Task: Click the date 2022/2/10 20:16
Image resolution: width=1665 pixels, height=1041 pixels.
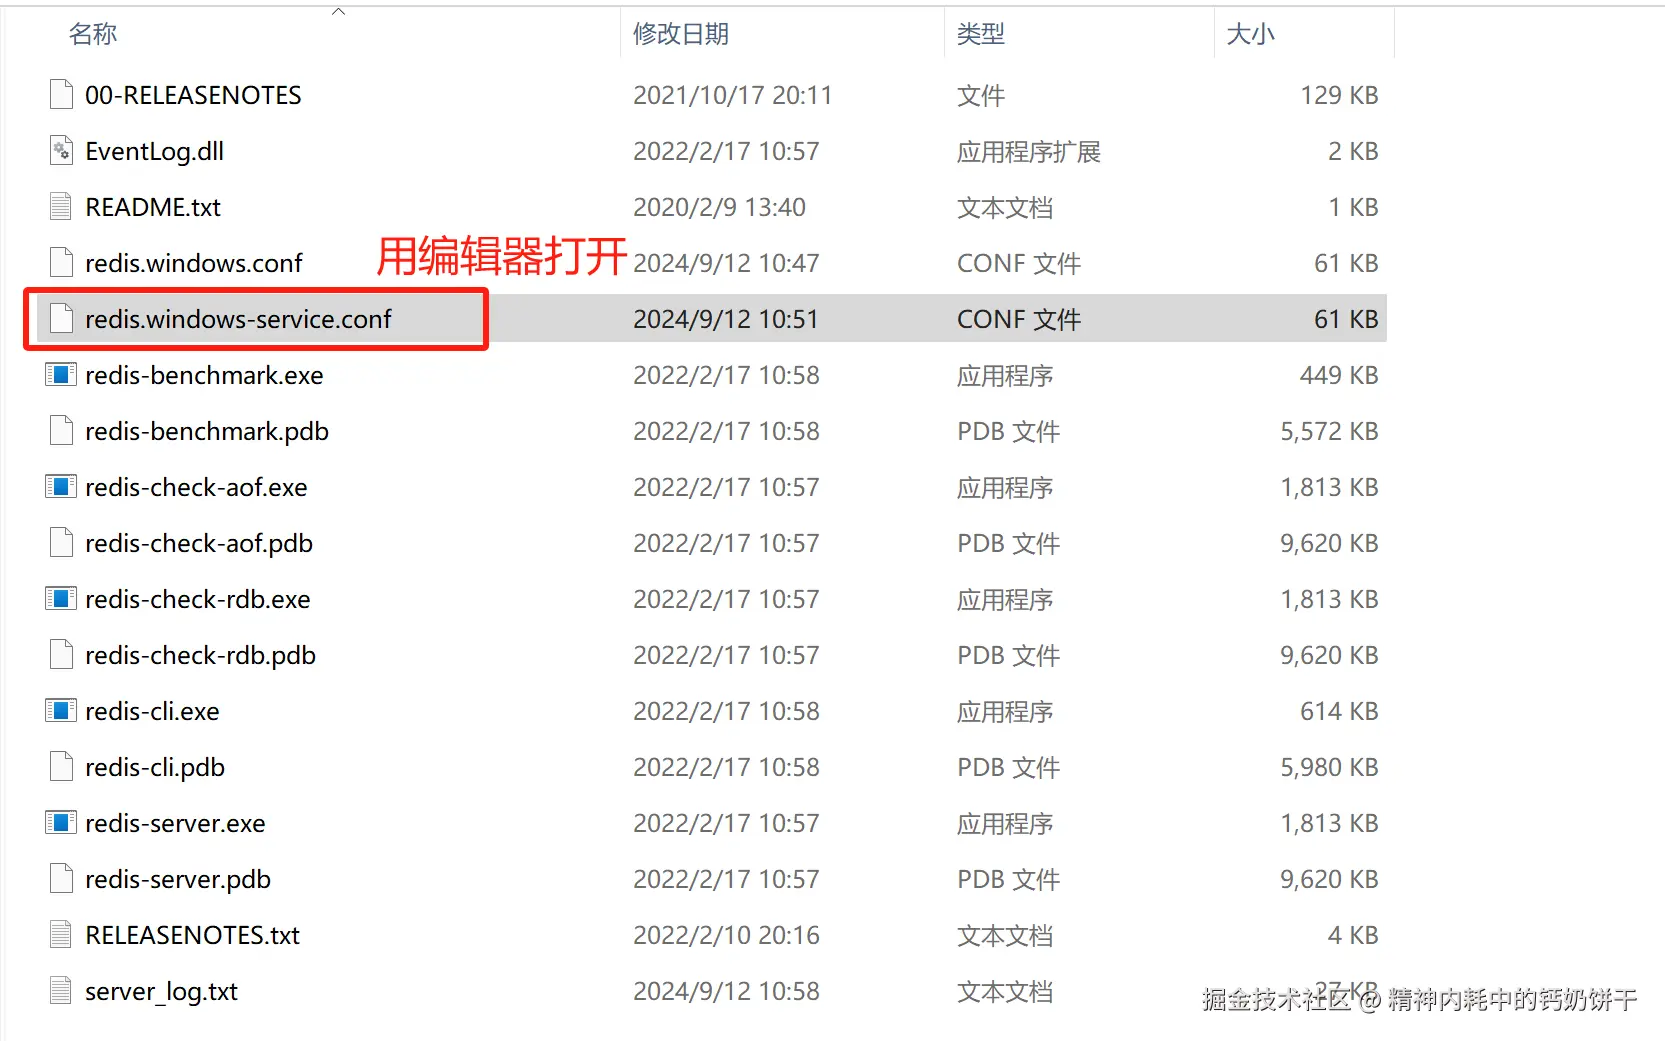Action: pos(726,935)
